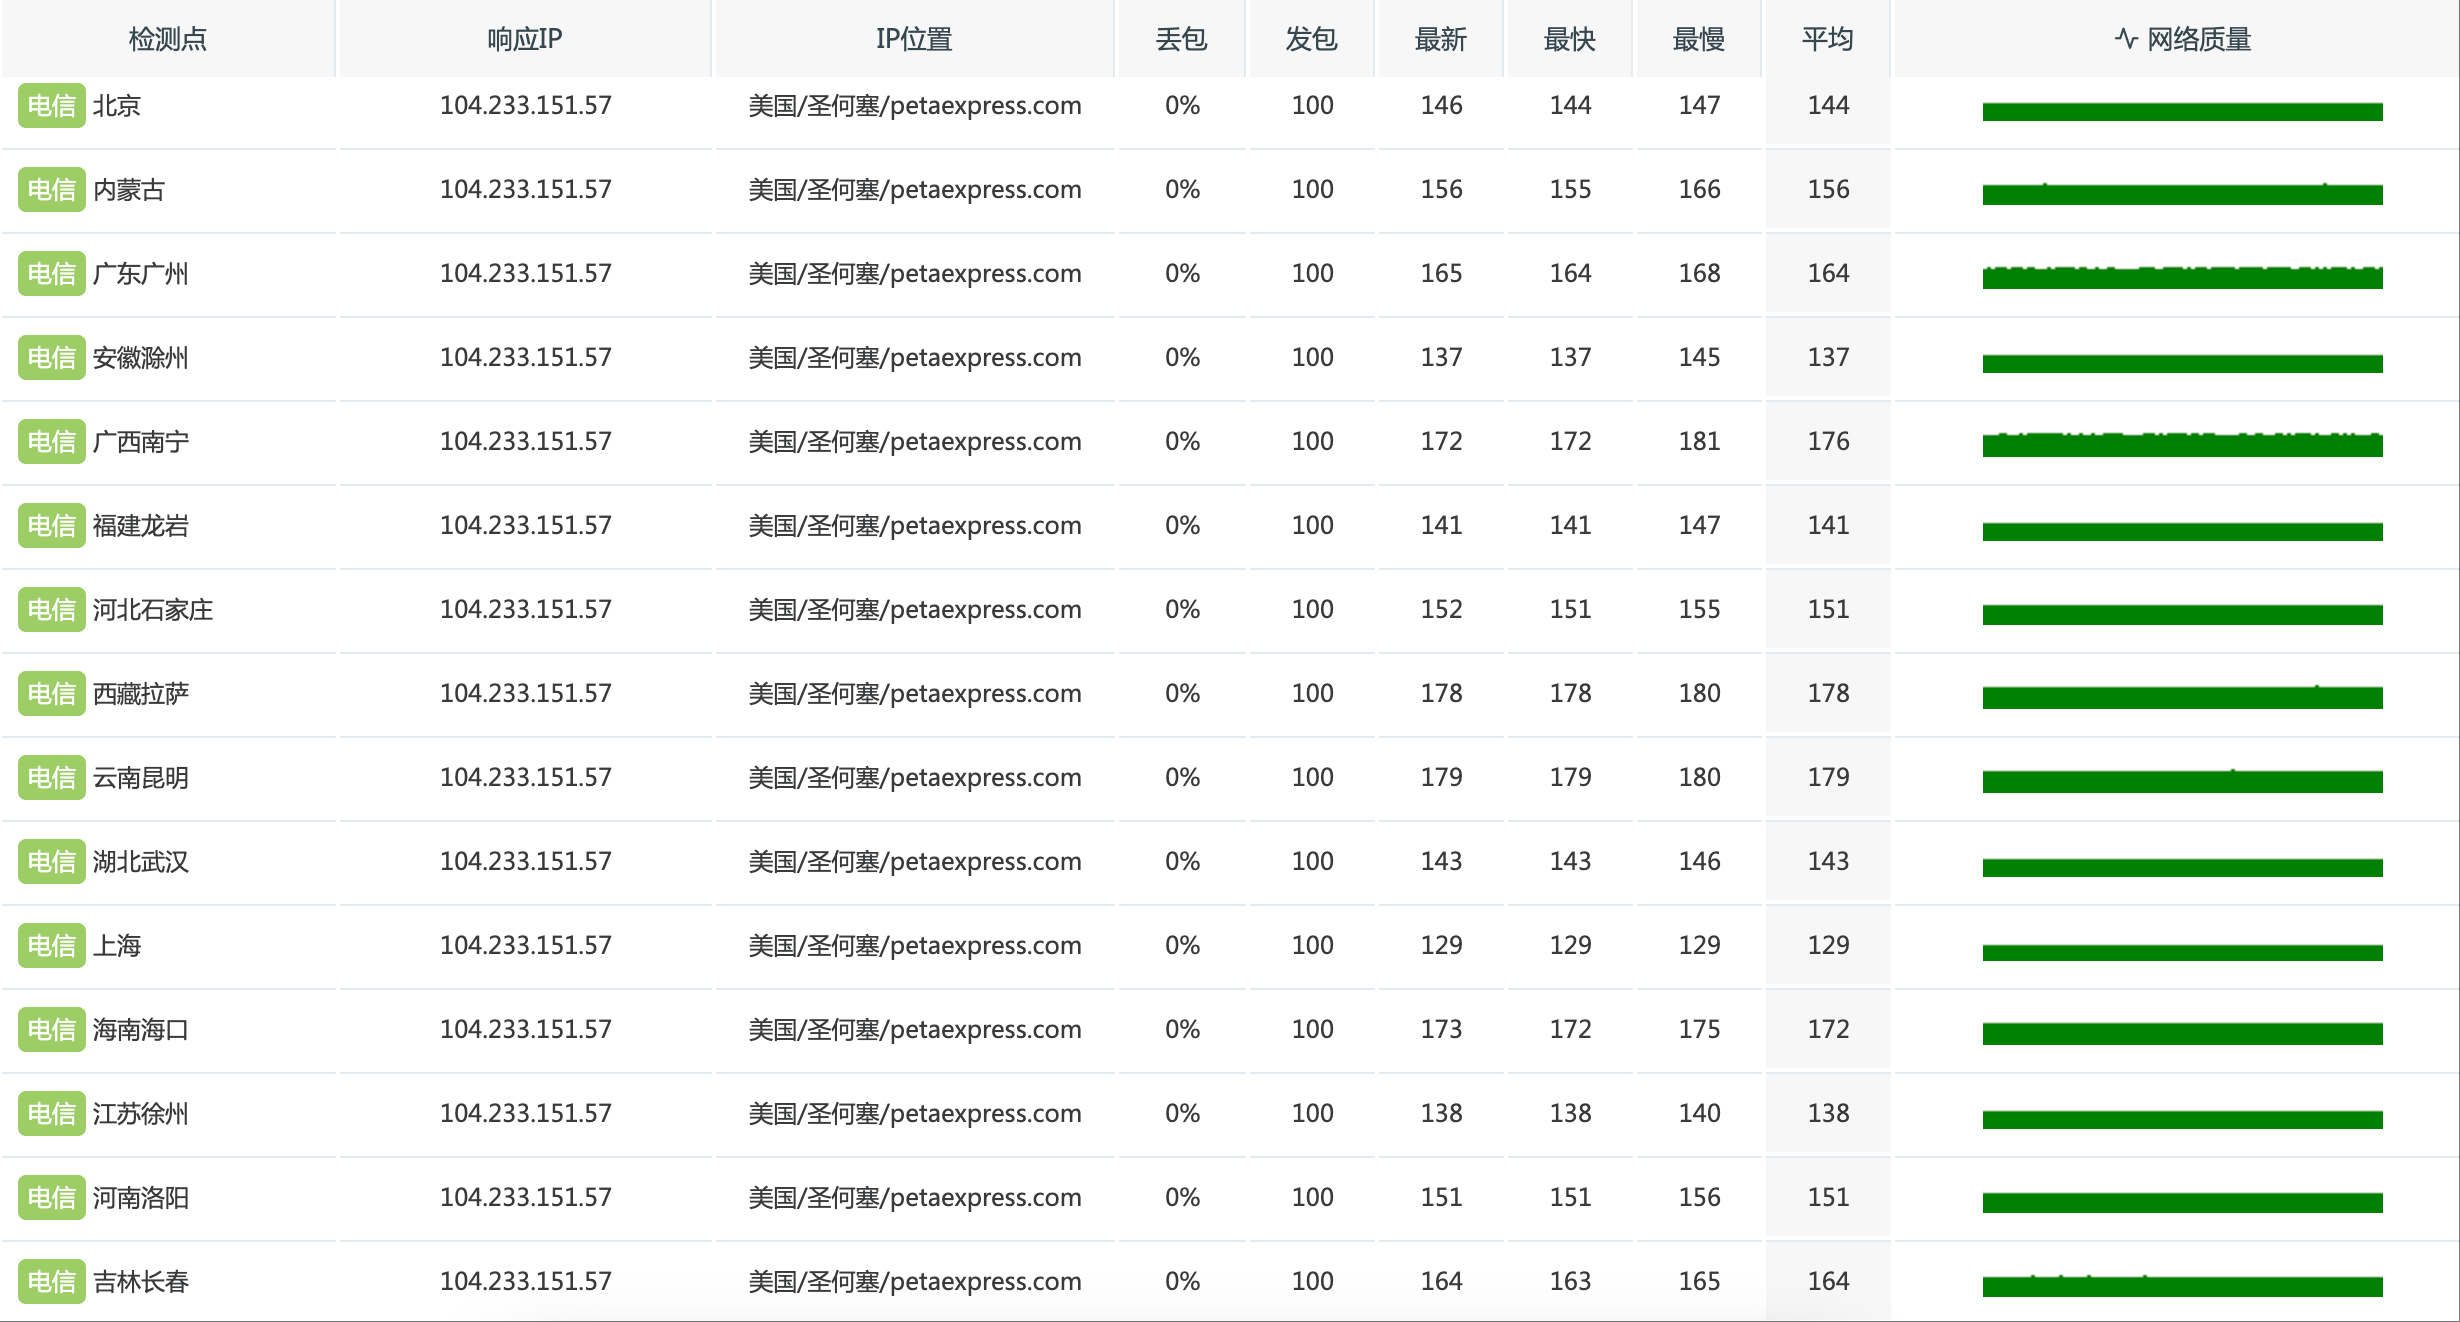Click the 最慢 column header

(1698, 39)
